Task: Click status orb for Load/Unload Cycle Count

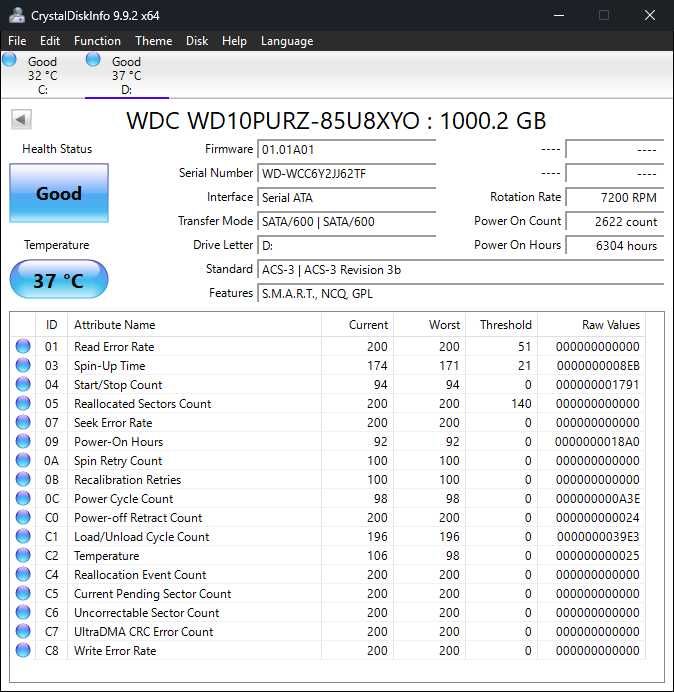Action: (23, 536)
